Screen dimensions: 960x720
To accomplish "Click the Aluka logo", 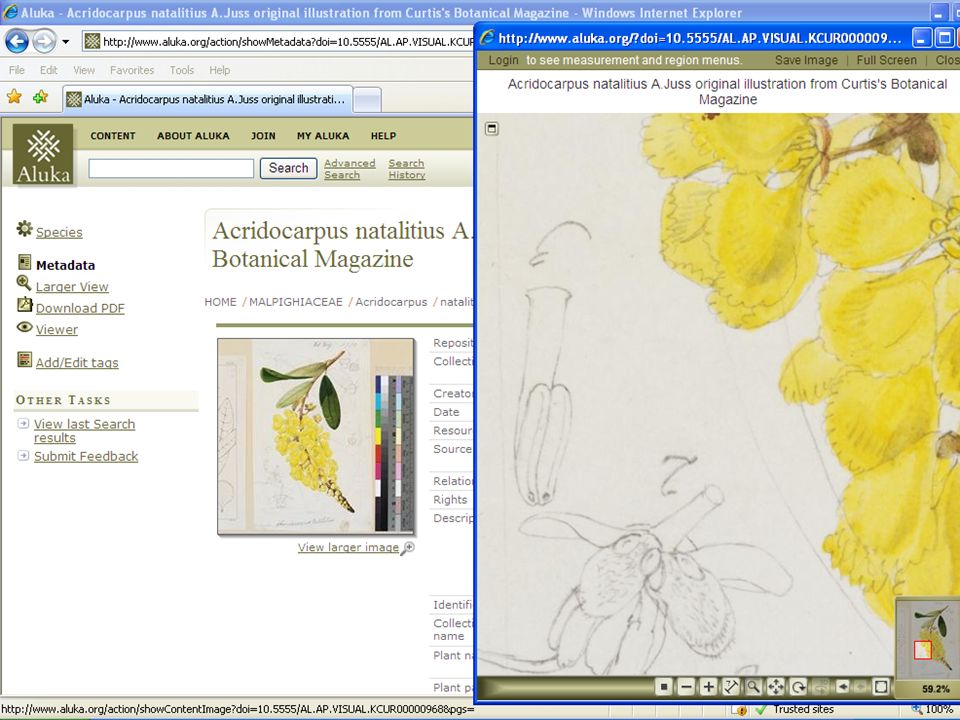I will point(43,154).
